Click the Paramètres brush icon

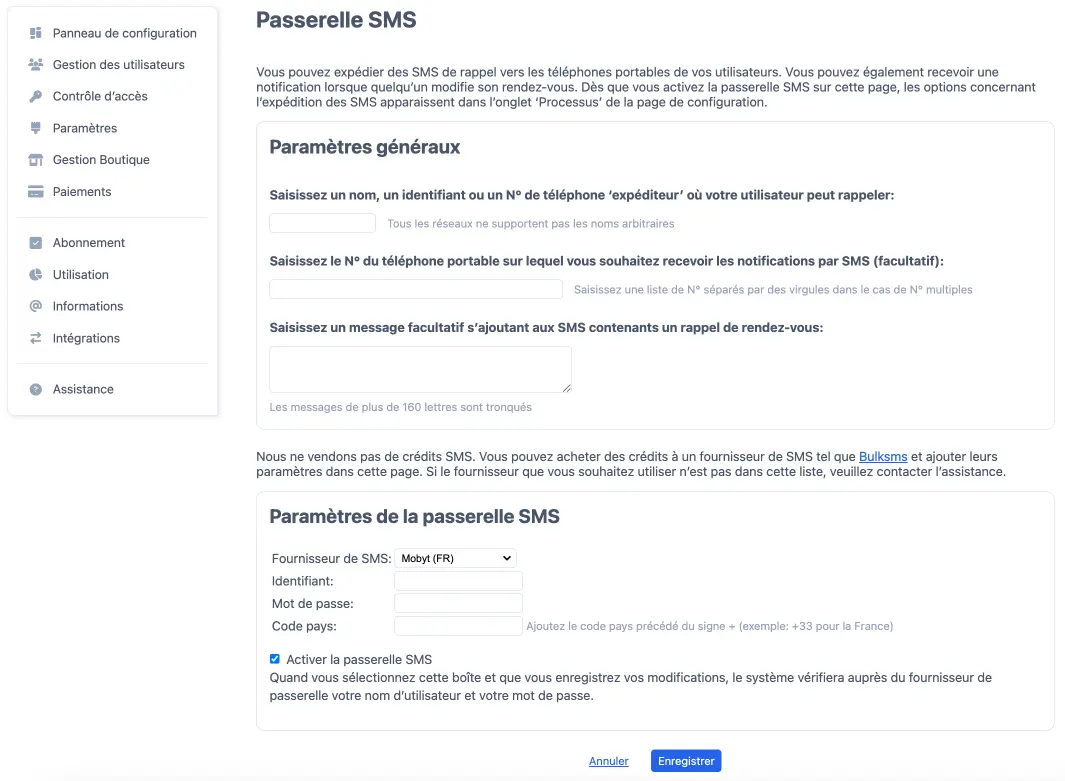[x=36, y=128]
